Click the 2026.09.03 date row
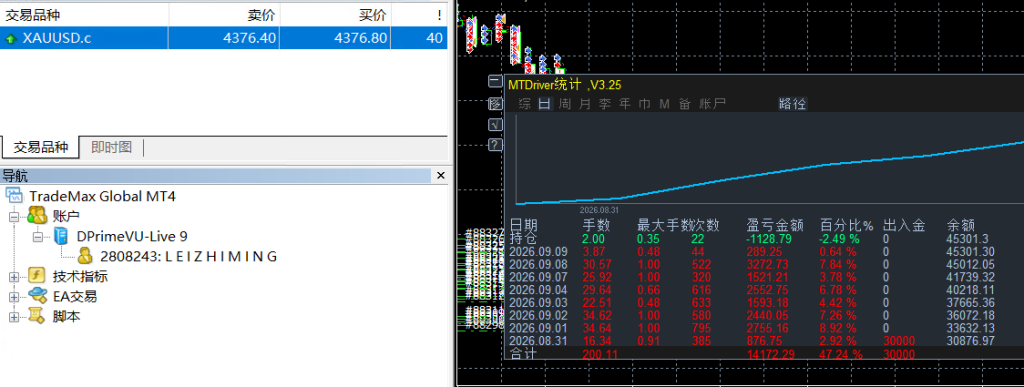The width and height of the screenshot is (1024, 387). tap(539, 302)
